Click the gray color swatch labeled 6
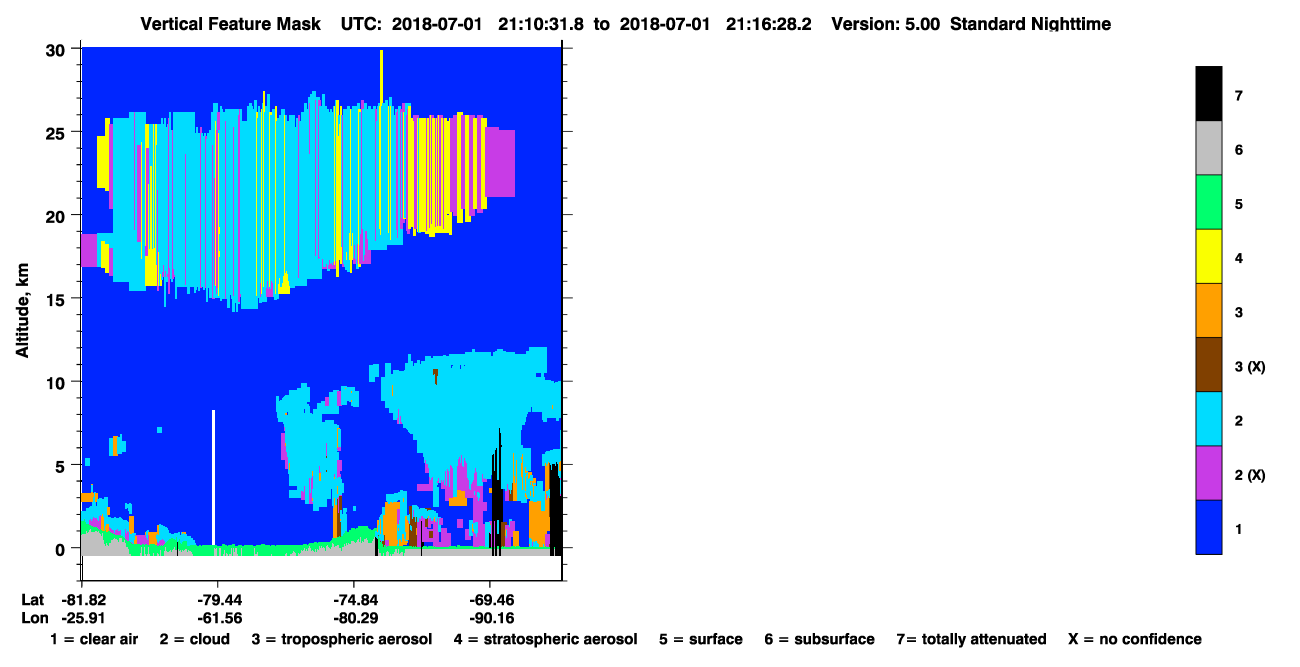Viewport: 1300px width, 667px height. pyautogui.click(x=1209, y=148)
